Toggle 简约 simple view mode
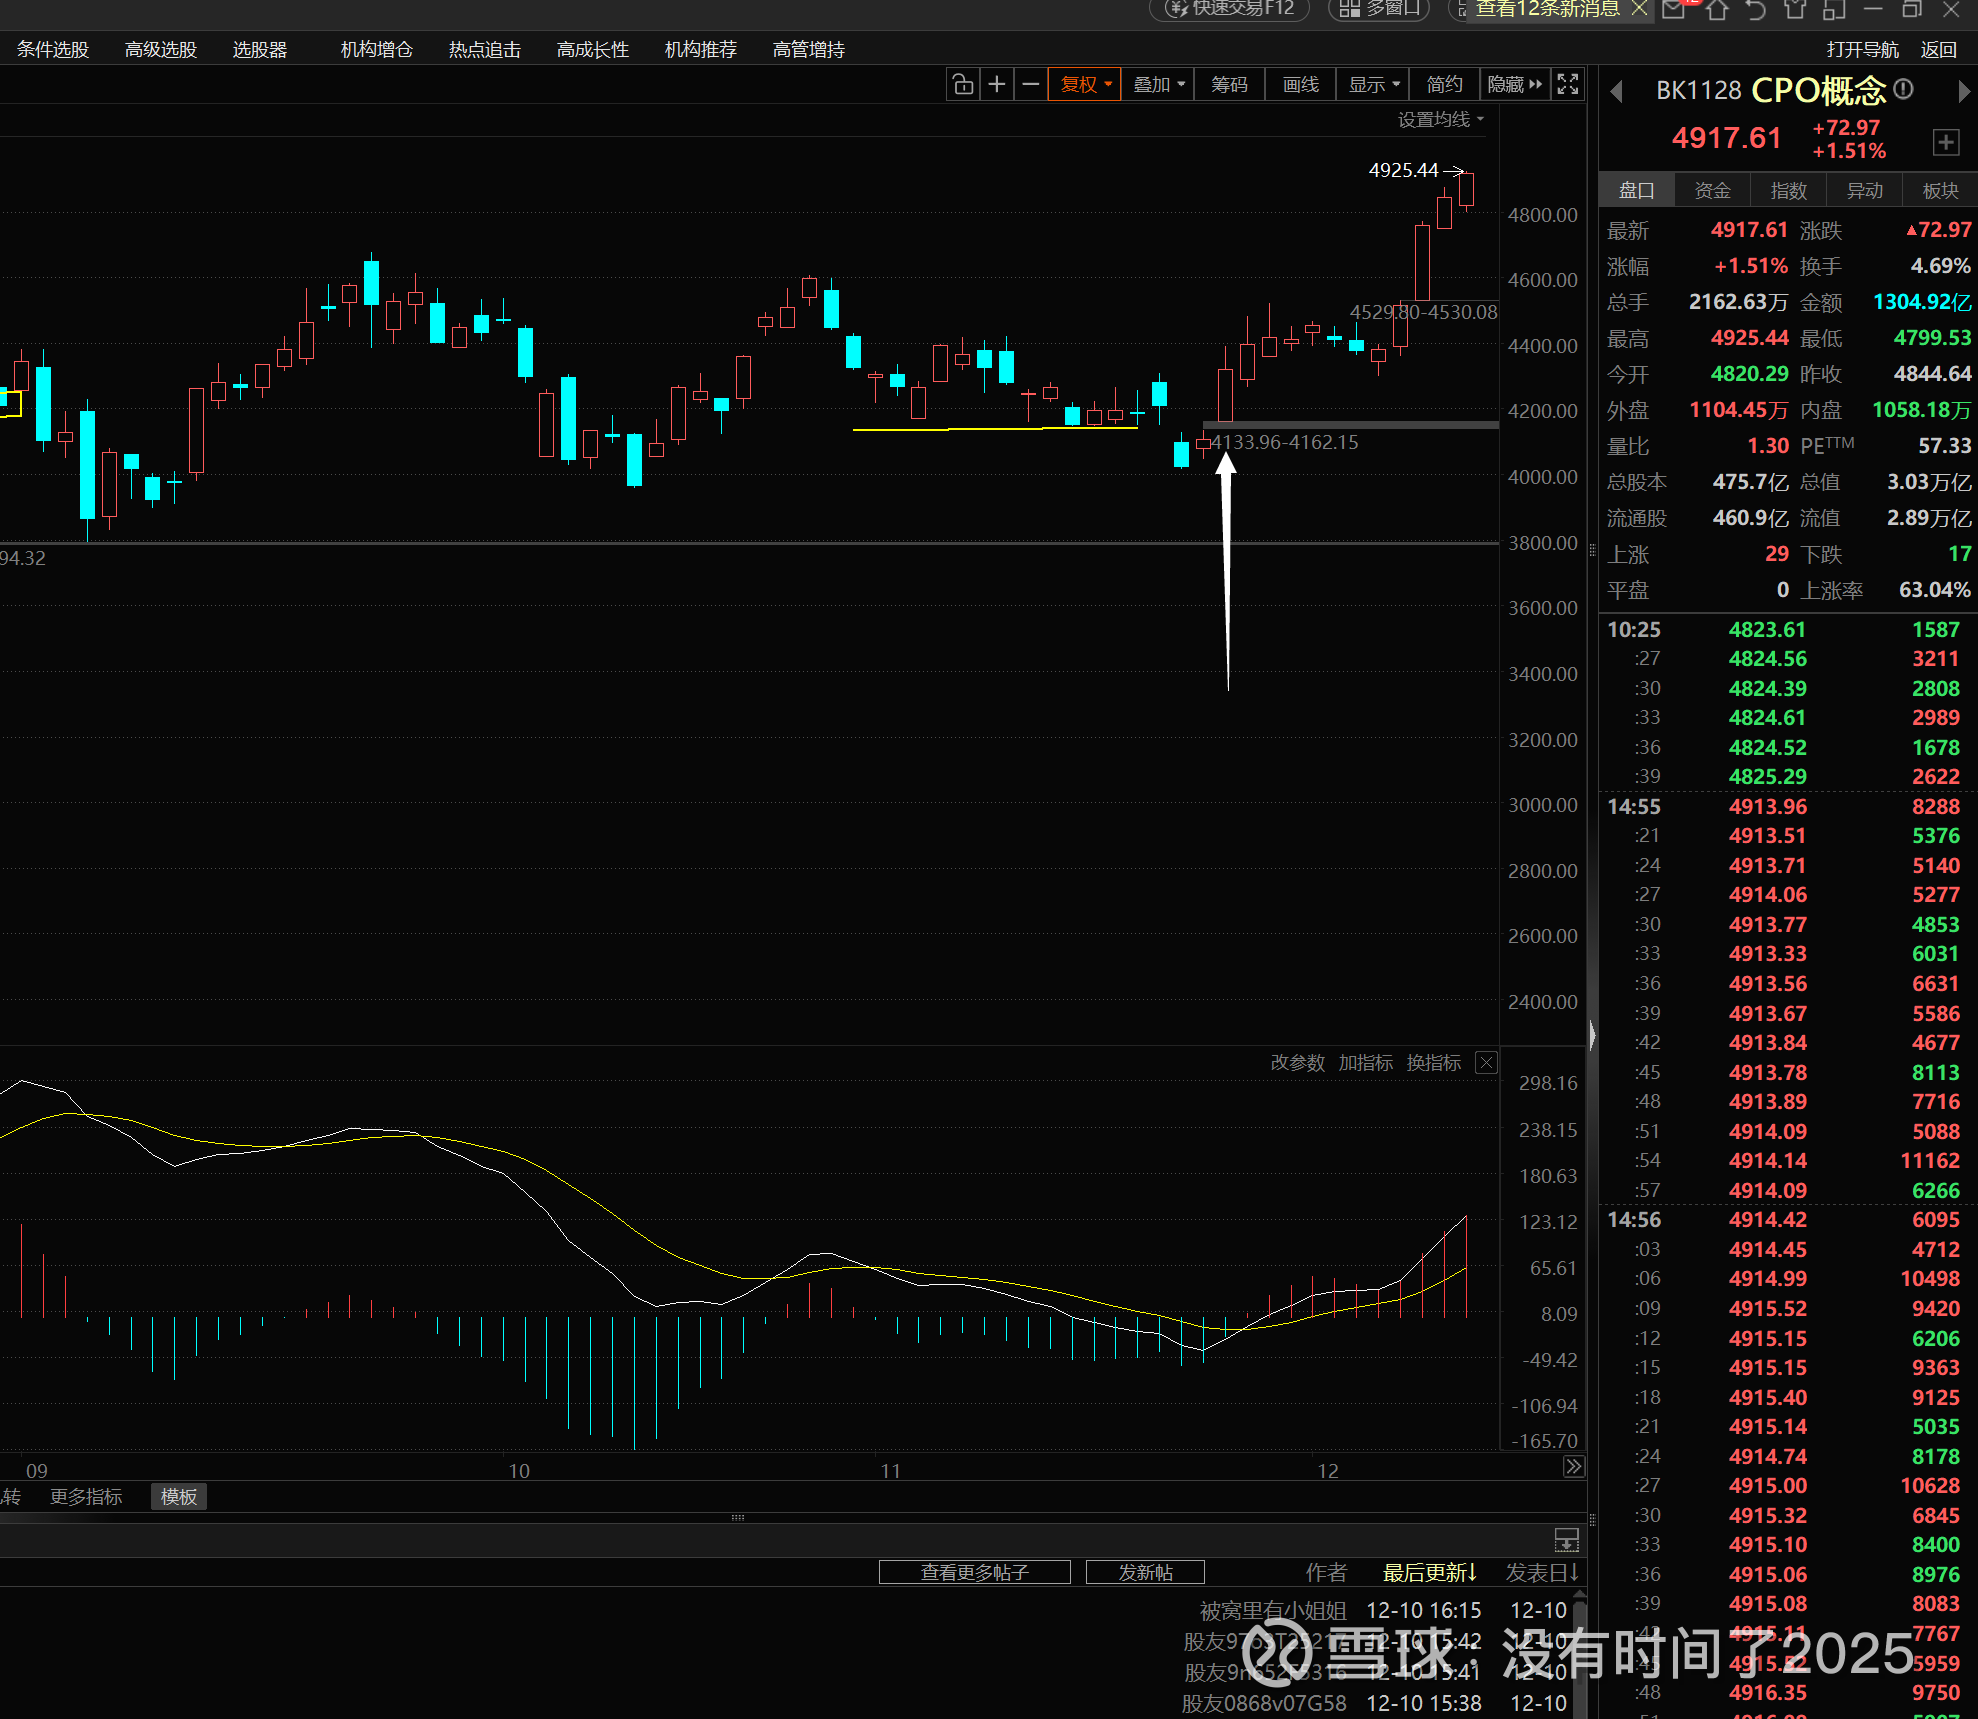1978x1719 pixels. coord(1444,85)
